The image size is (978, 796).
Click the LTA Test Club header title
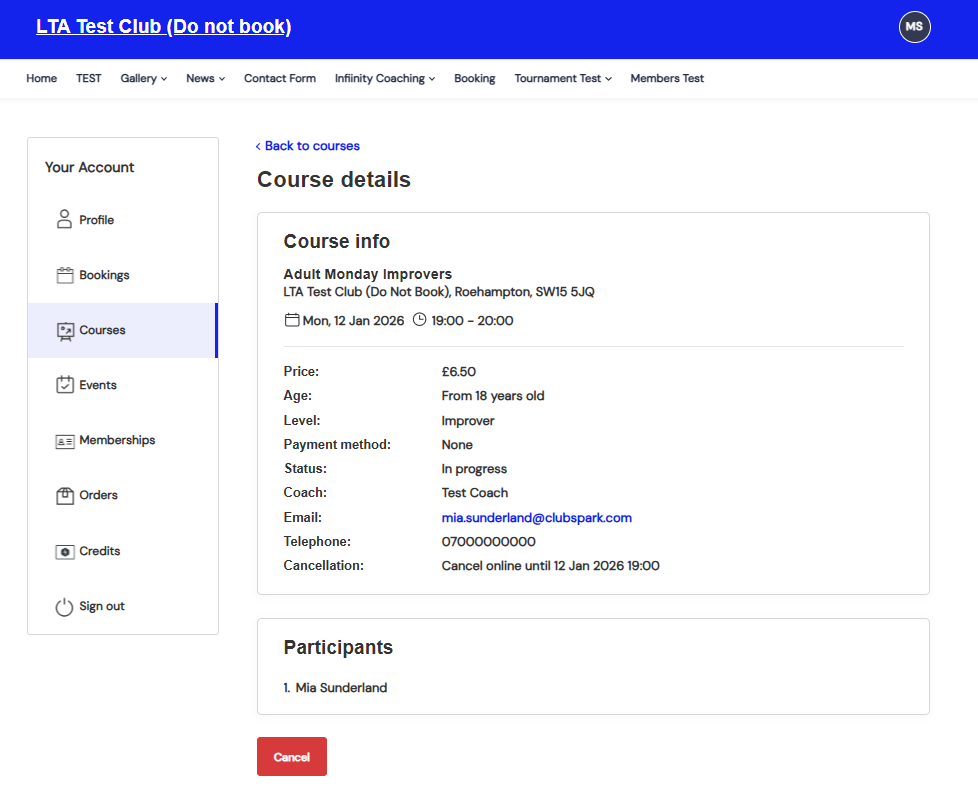163,27
